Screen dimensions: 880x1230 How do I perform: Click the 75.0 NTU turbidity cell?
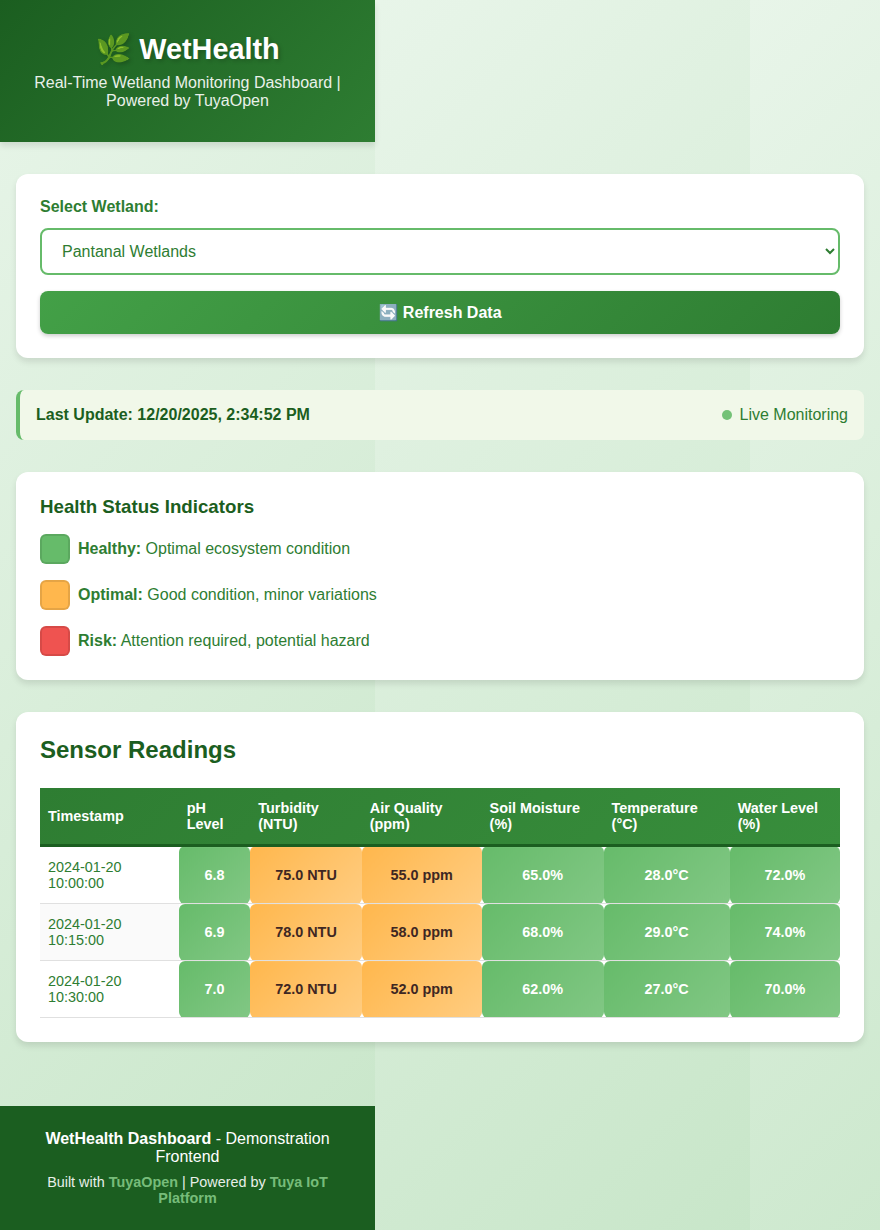pos(306,875)
